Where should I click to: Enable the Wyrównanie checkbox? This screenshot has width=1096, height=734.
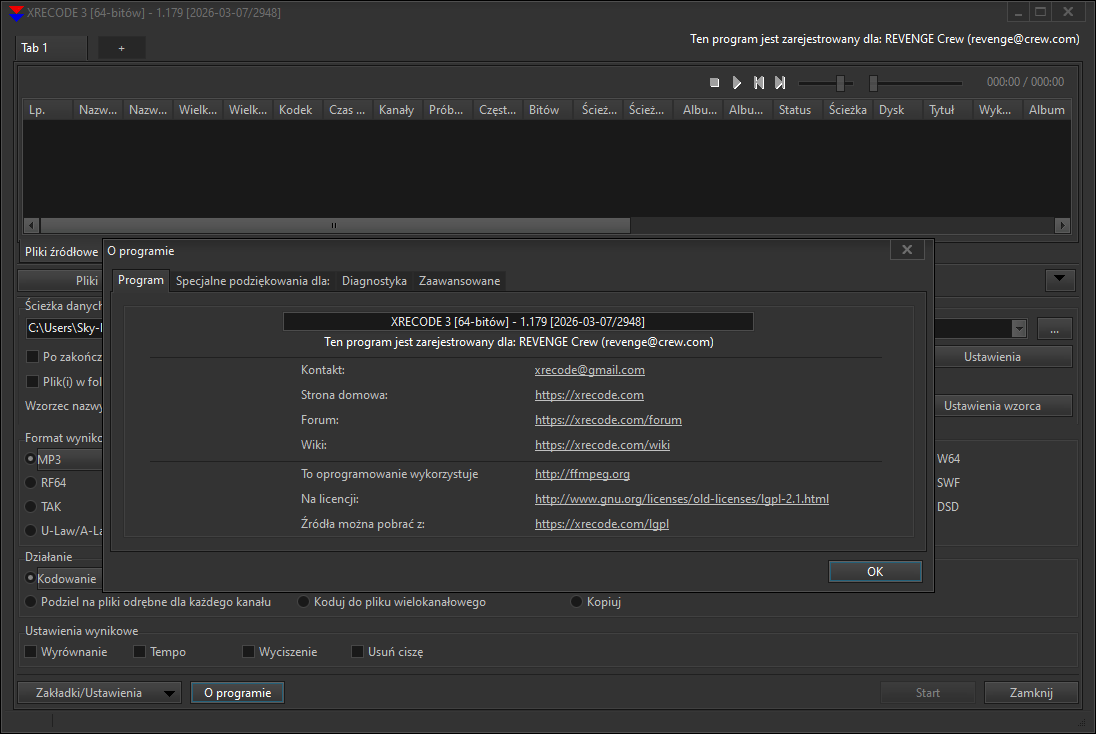(x=31, y=652)
